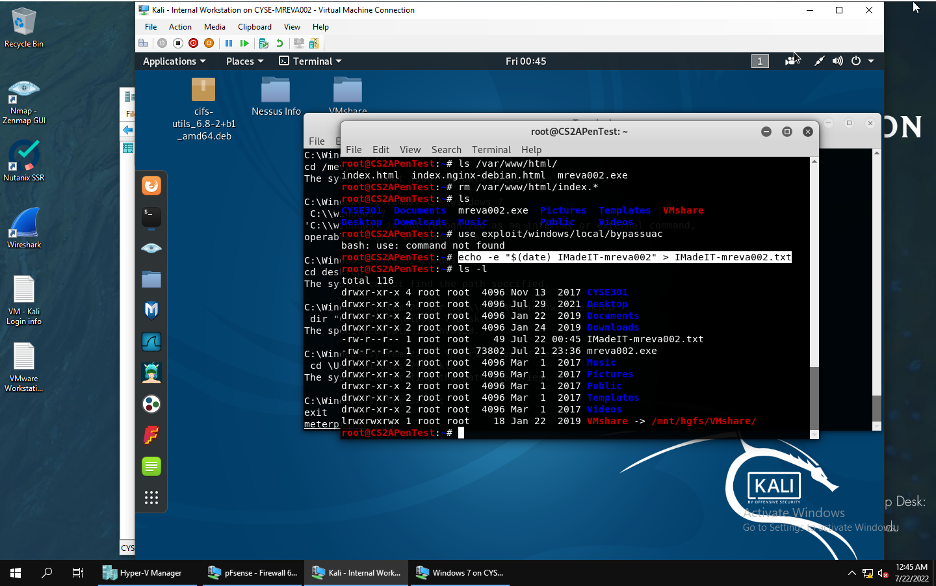Screen dimensions: 936x586
Task: Click the Checkpoint toolbar icon
Action: (x=263, y=43)
